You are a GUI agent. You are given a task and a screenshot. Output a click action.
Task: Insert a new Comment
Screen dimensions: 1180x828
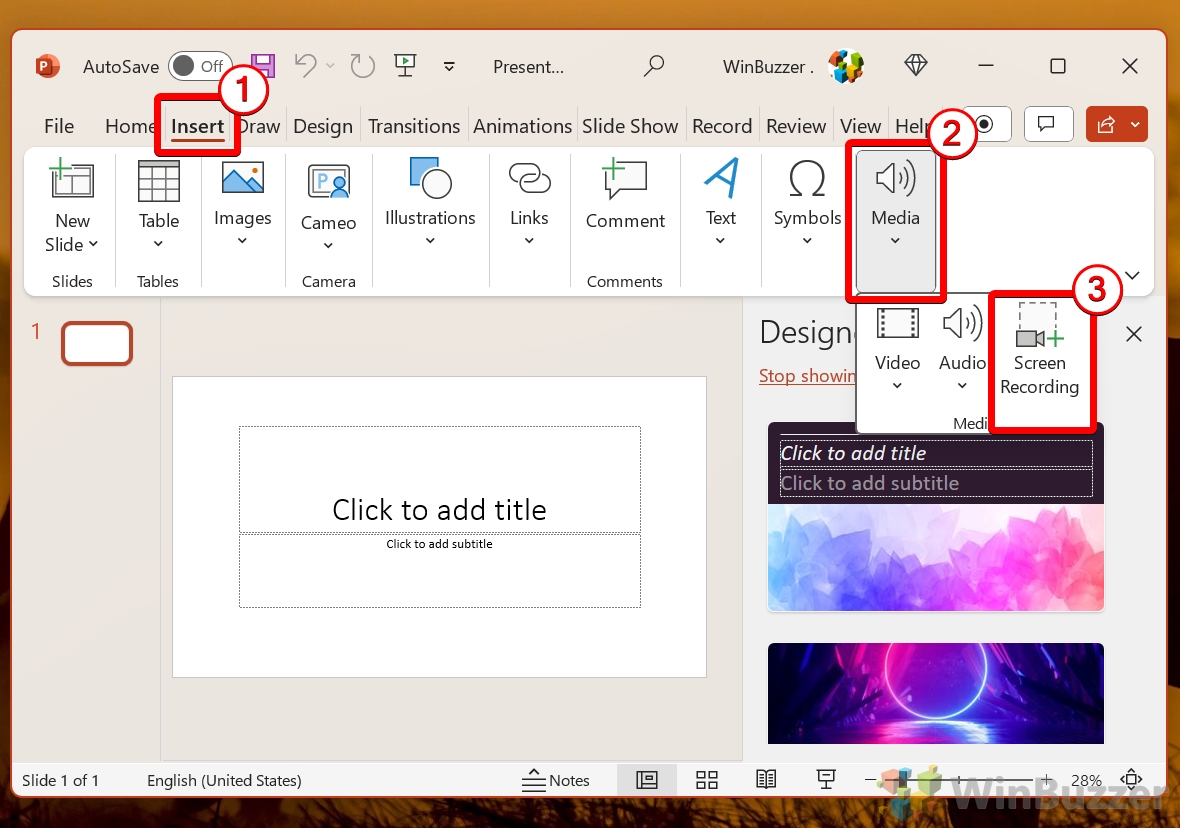tap(625, 194)
